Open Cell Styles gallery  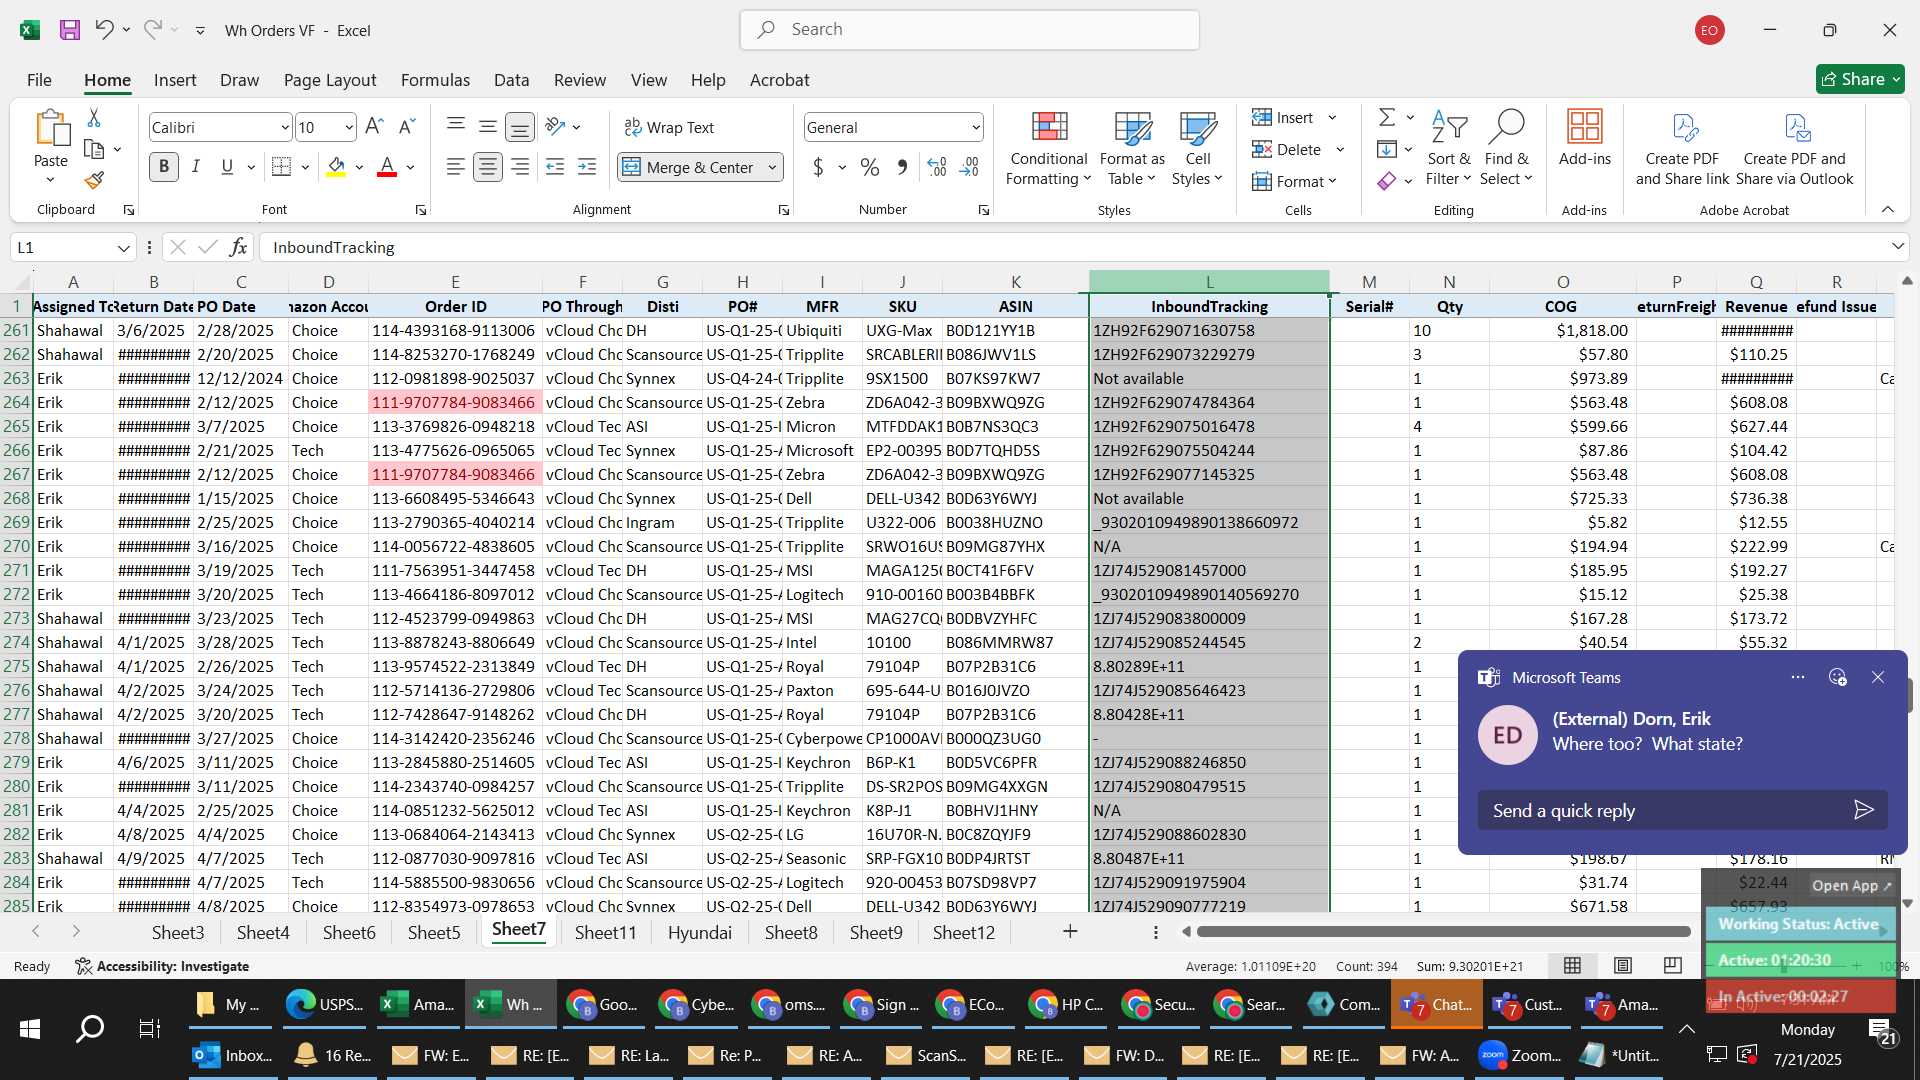[1197, 149]
